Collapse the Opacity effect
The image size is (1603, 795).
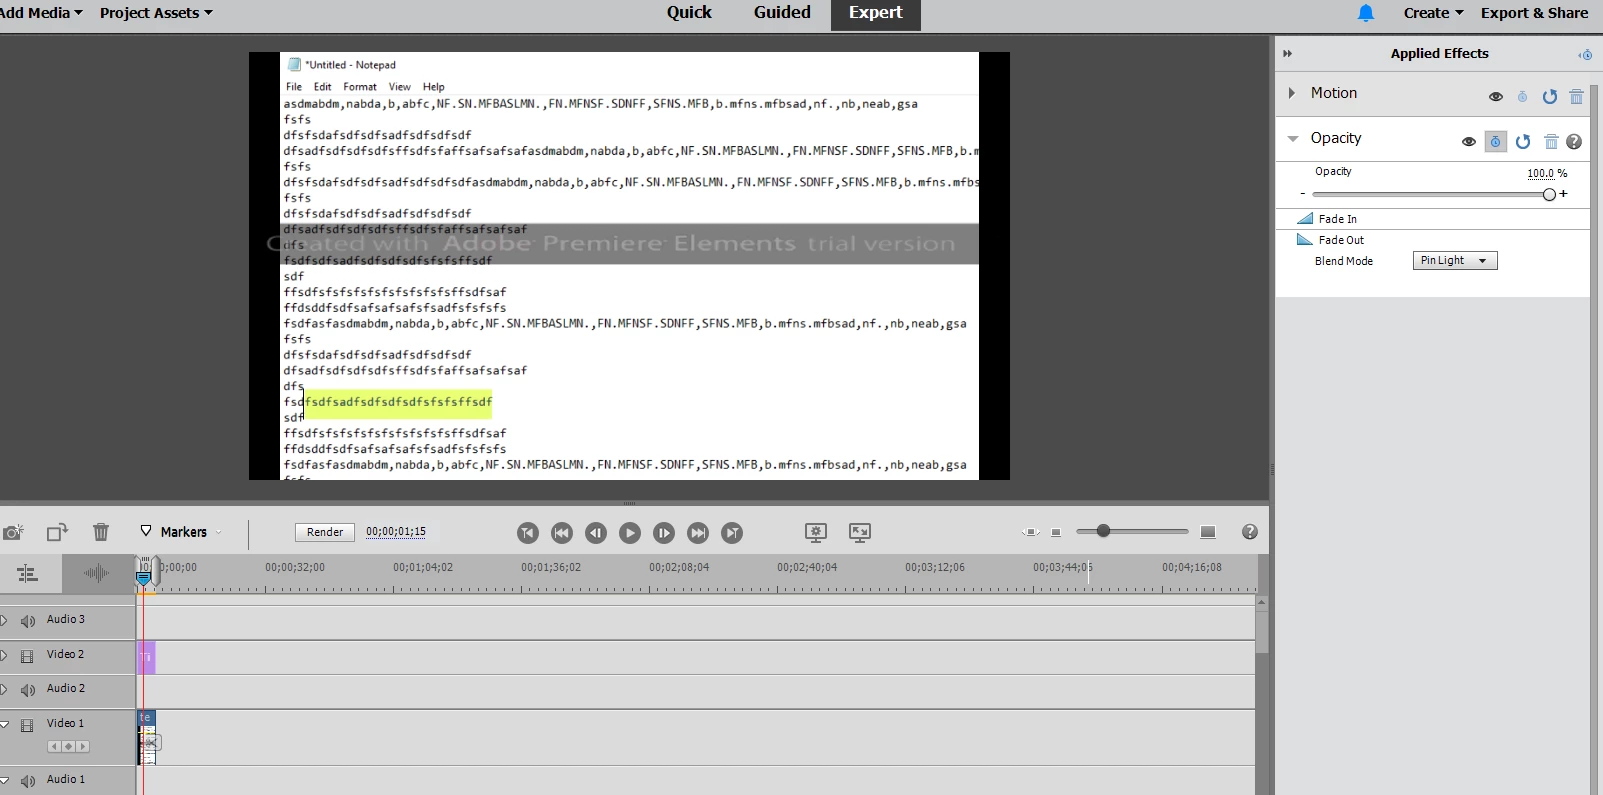pos(1293,138)
